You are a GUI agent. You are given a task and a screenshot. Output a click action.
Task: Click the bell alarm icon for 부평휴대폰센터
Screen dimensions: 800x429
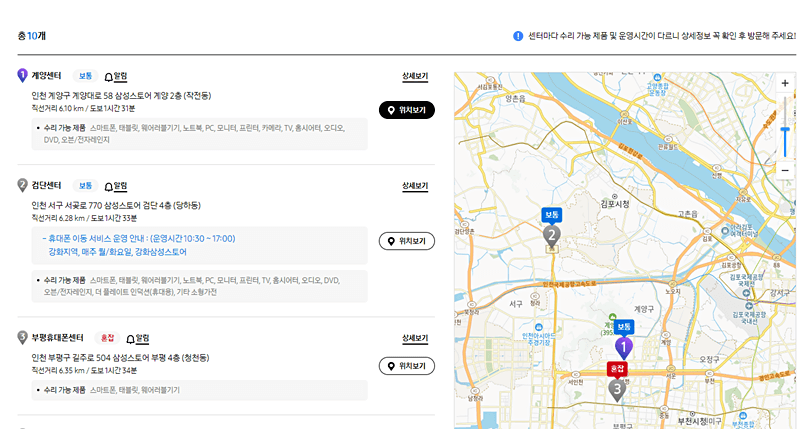tap(131, 339)
